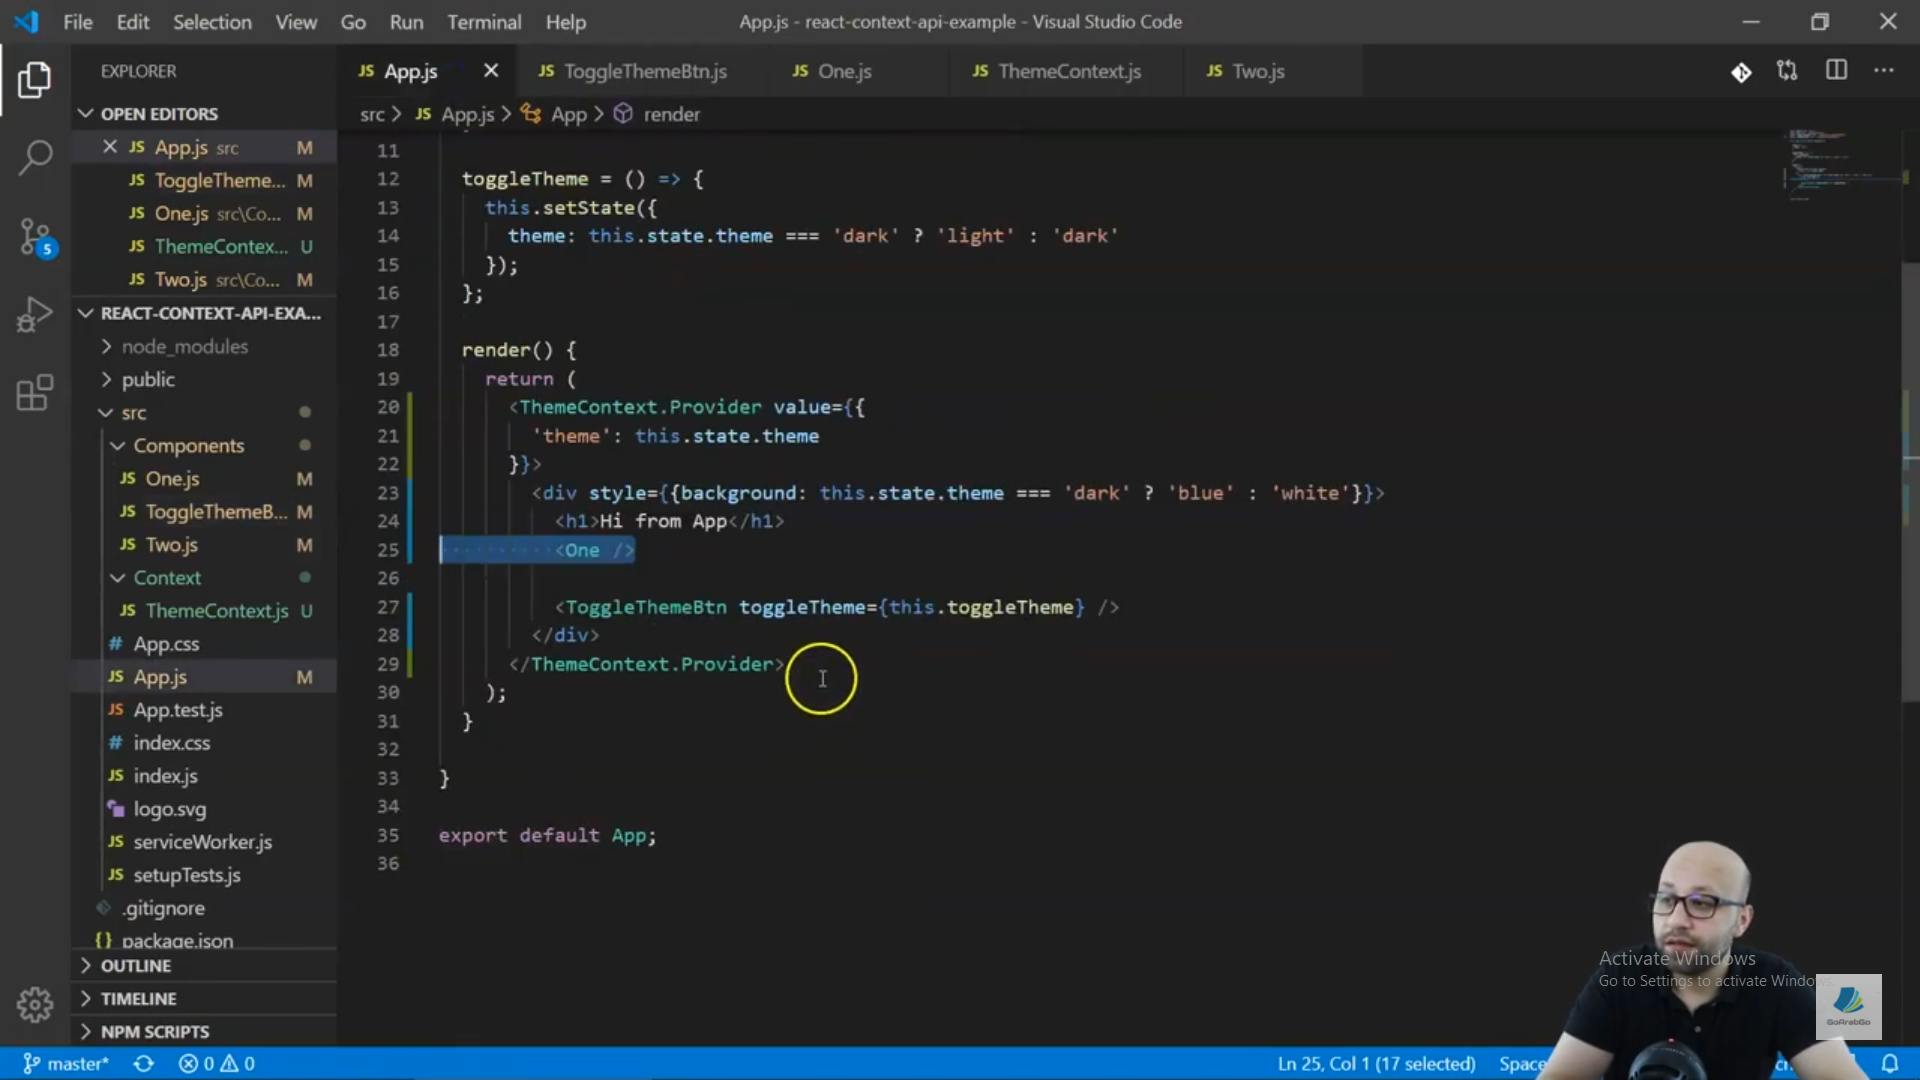Viewport: 1920px width, 1080px height.
Task: Collapse the Components folder
Action: point(204,445)
